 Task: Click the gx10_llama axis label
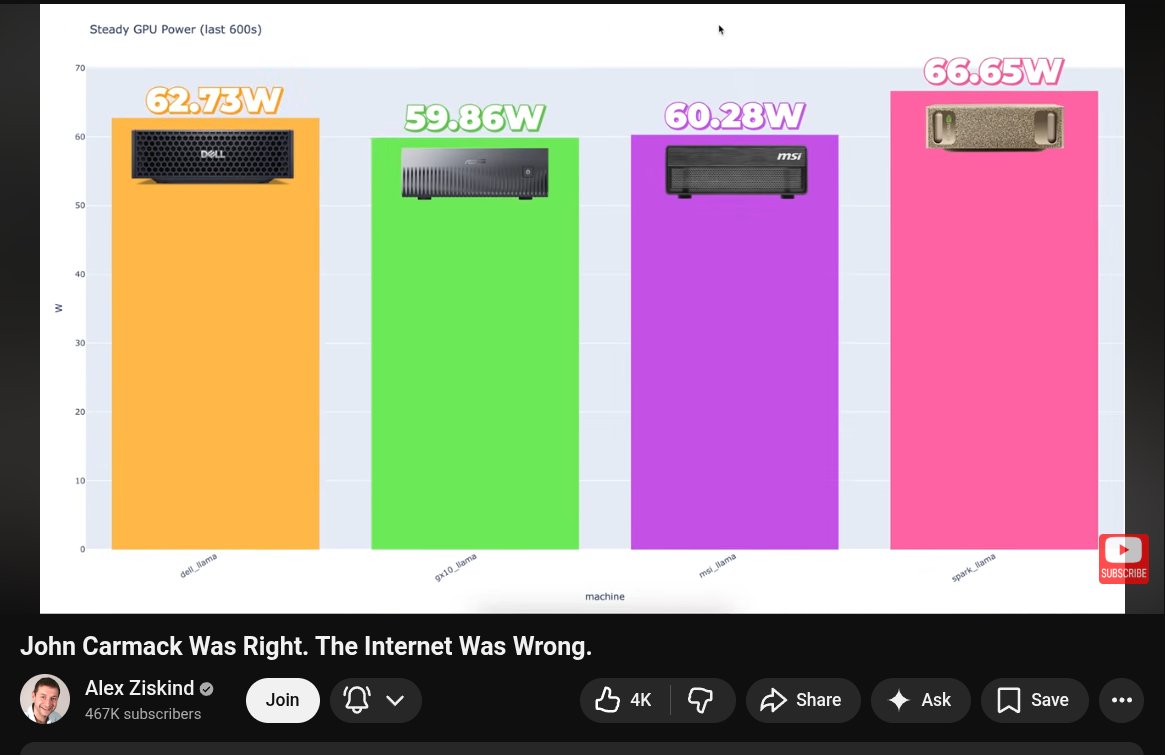click(x=455, y=568)
